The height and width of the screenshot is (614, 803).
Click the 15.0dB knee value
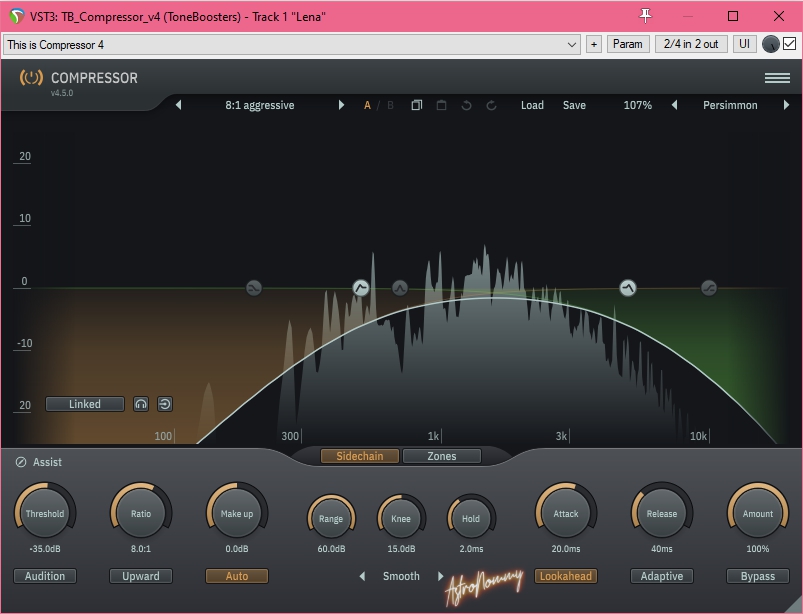(x=401, y=548)
